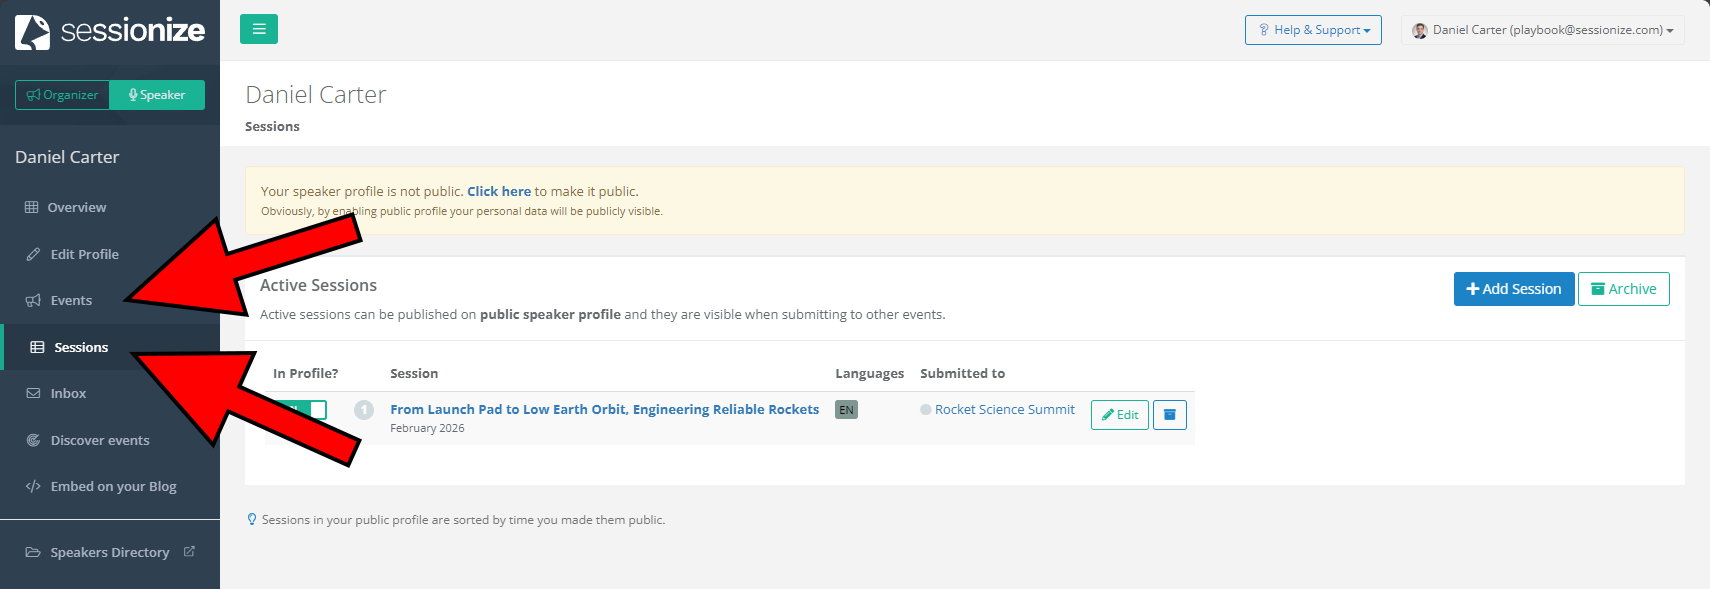Click the 'Click here' link to make profile public
The height and width of the screenshot is (589, 1710).
point(498,192)
